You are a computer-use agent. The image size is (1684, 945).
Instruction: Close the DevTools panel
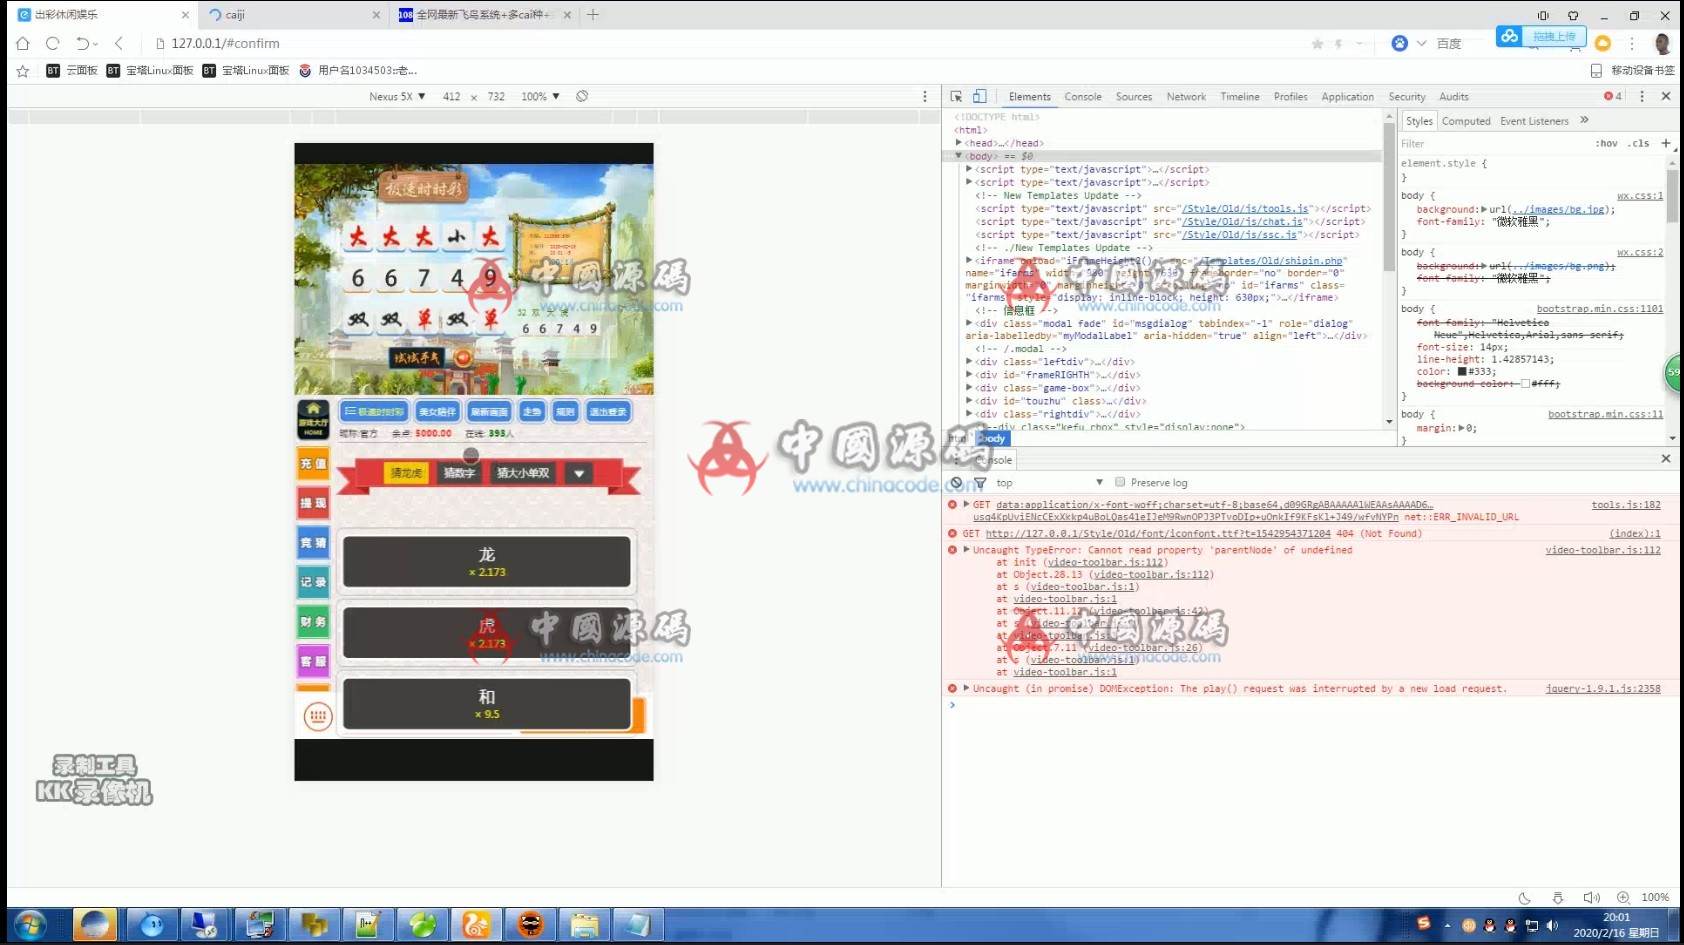[1666, 96]
